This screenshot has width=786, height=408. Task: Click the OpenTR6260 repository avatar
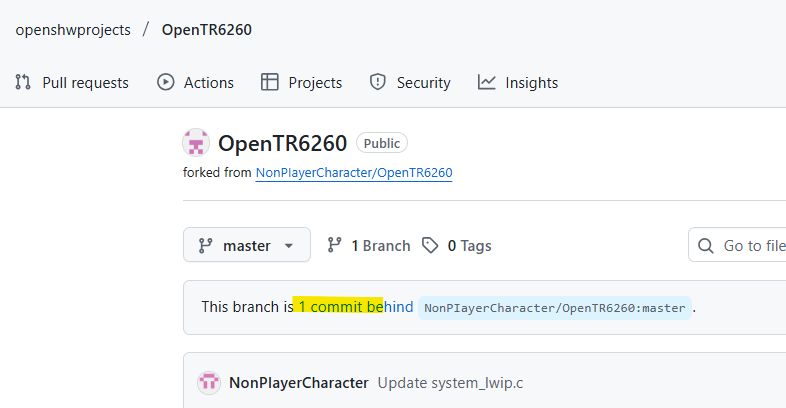coord(196,143)
